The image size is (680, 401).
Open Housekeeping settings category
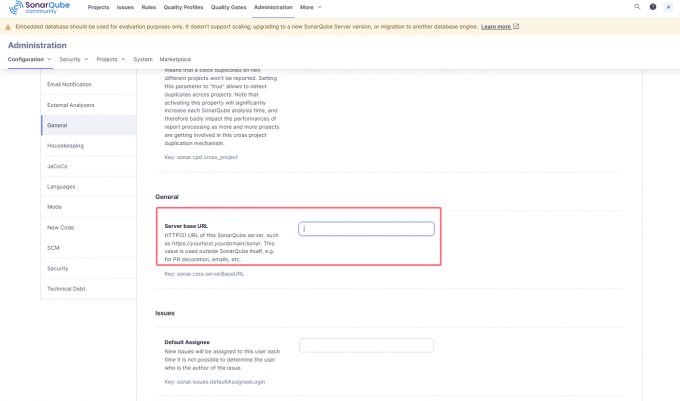click(88, 146)
